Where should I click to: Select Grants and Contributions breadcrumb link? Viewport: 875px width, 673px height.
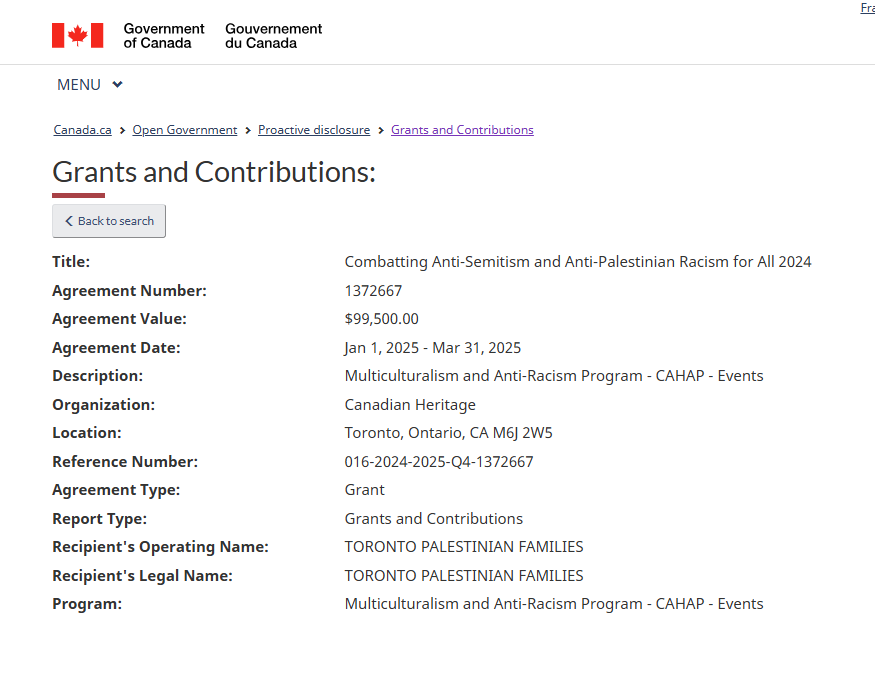462,130
